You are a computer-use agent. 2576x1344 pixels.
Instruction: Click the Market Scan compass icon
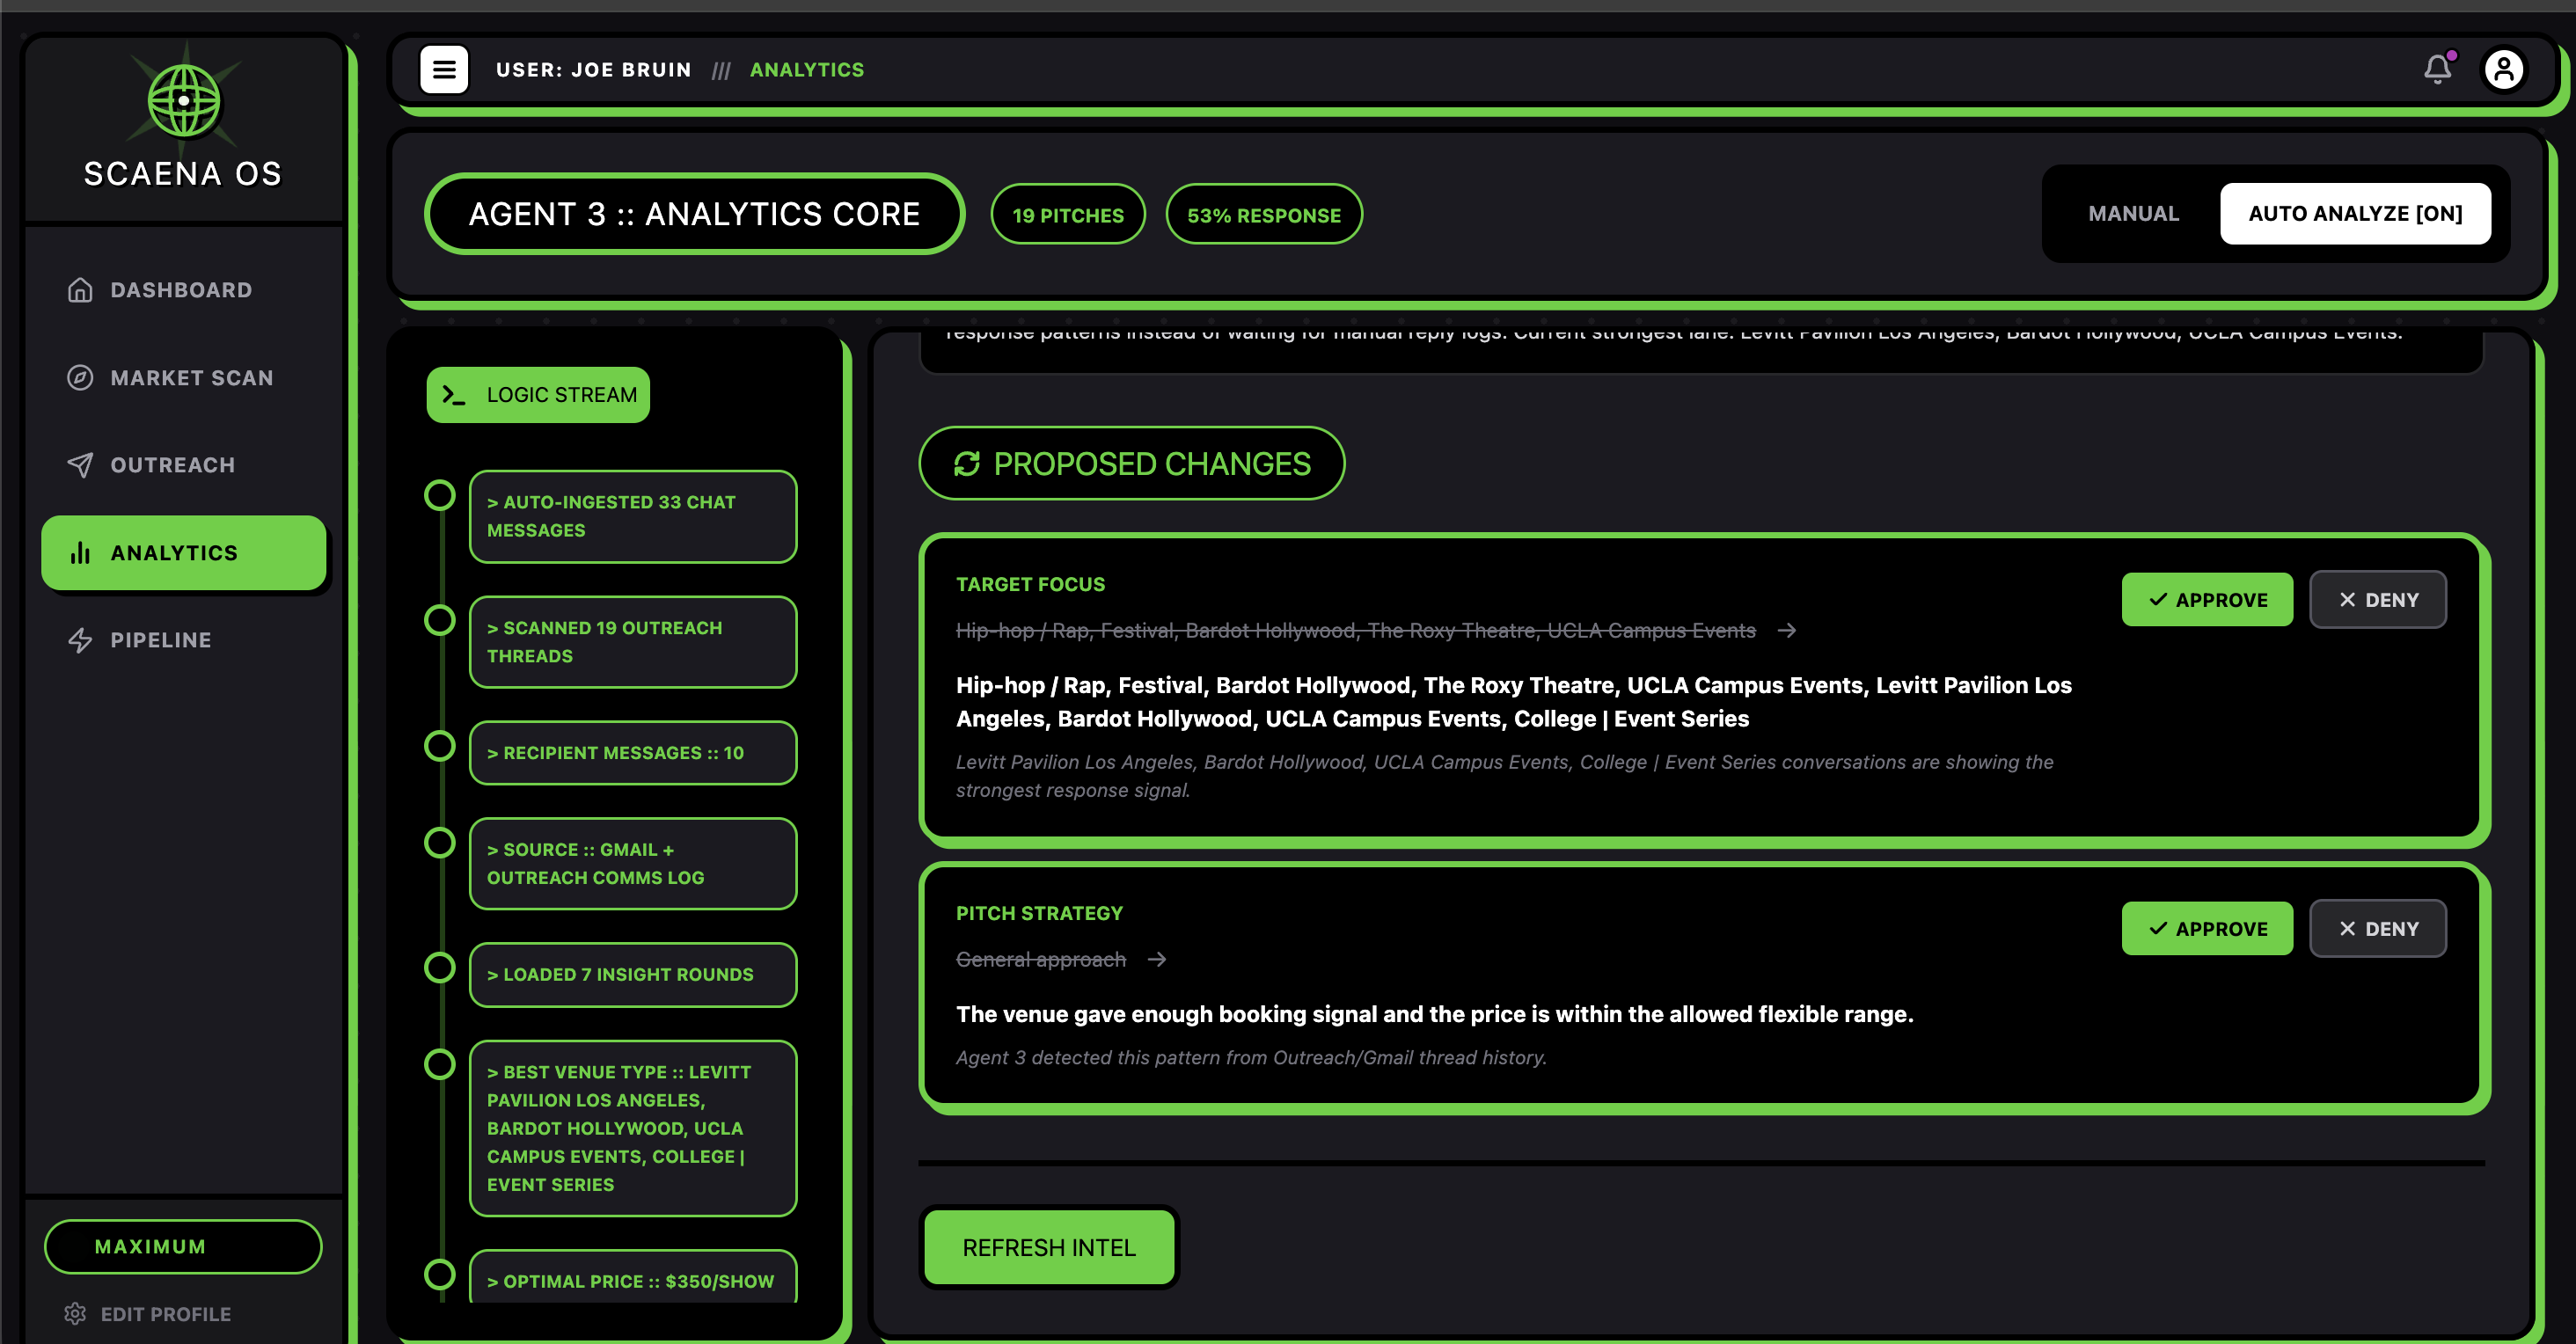pyautogui.click(x=80, y=378)
